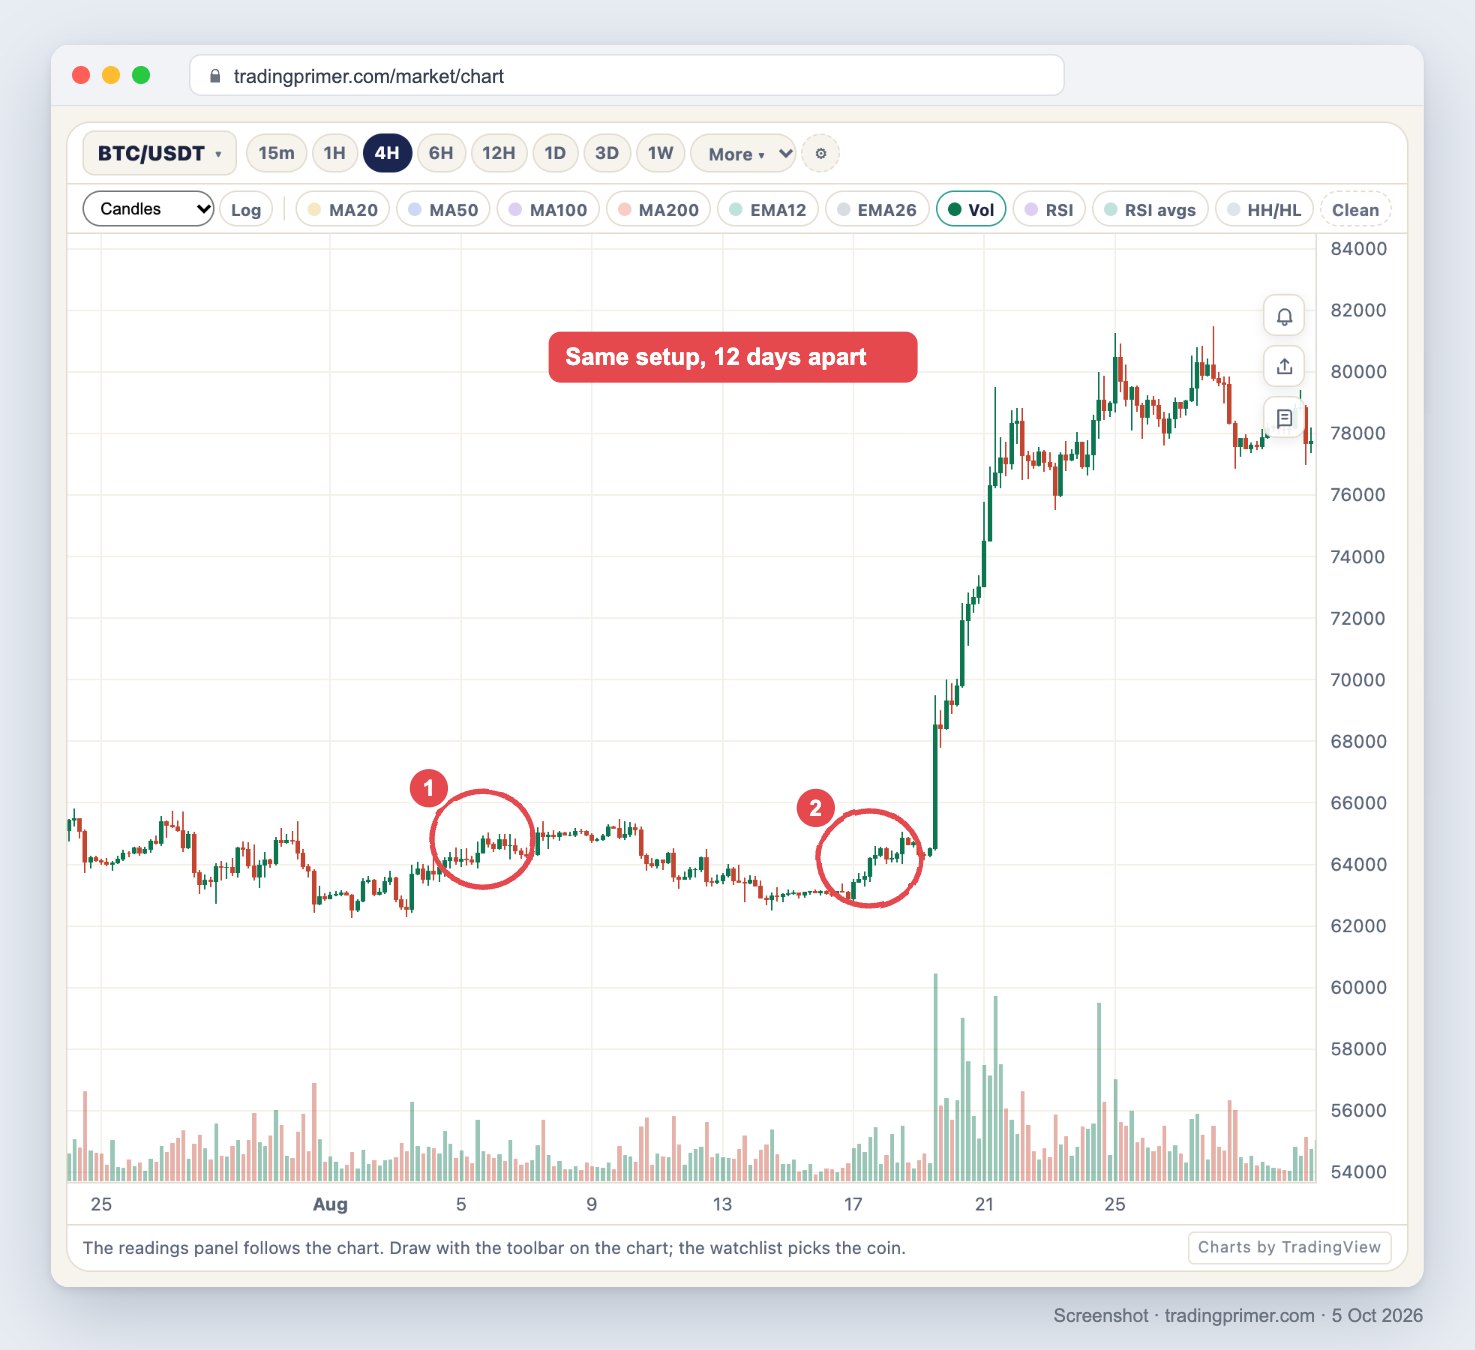Viewport: 1475px width, 1350px height.
Task: Toggle the MA20 indicator
Action: (x=343, y=210)
